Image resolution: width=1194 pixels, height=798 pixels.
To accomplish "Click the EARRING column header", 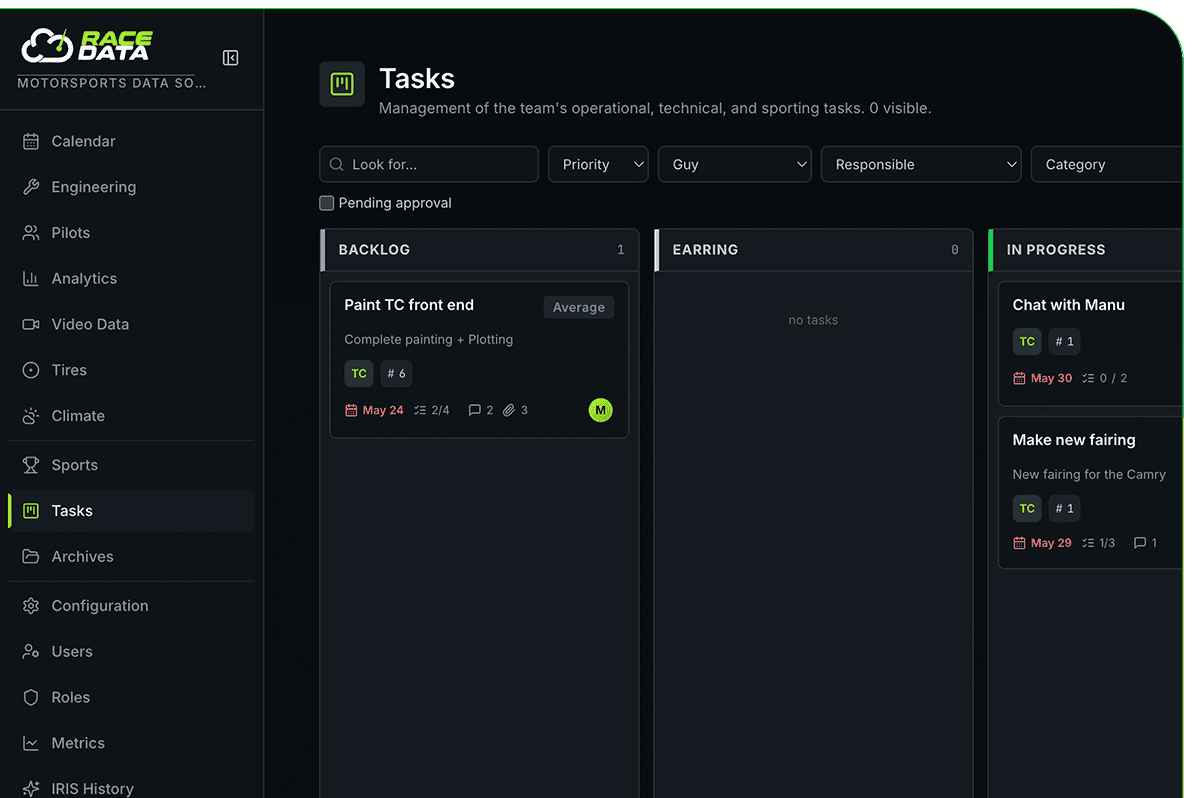I will 813,250.
